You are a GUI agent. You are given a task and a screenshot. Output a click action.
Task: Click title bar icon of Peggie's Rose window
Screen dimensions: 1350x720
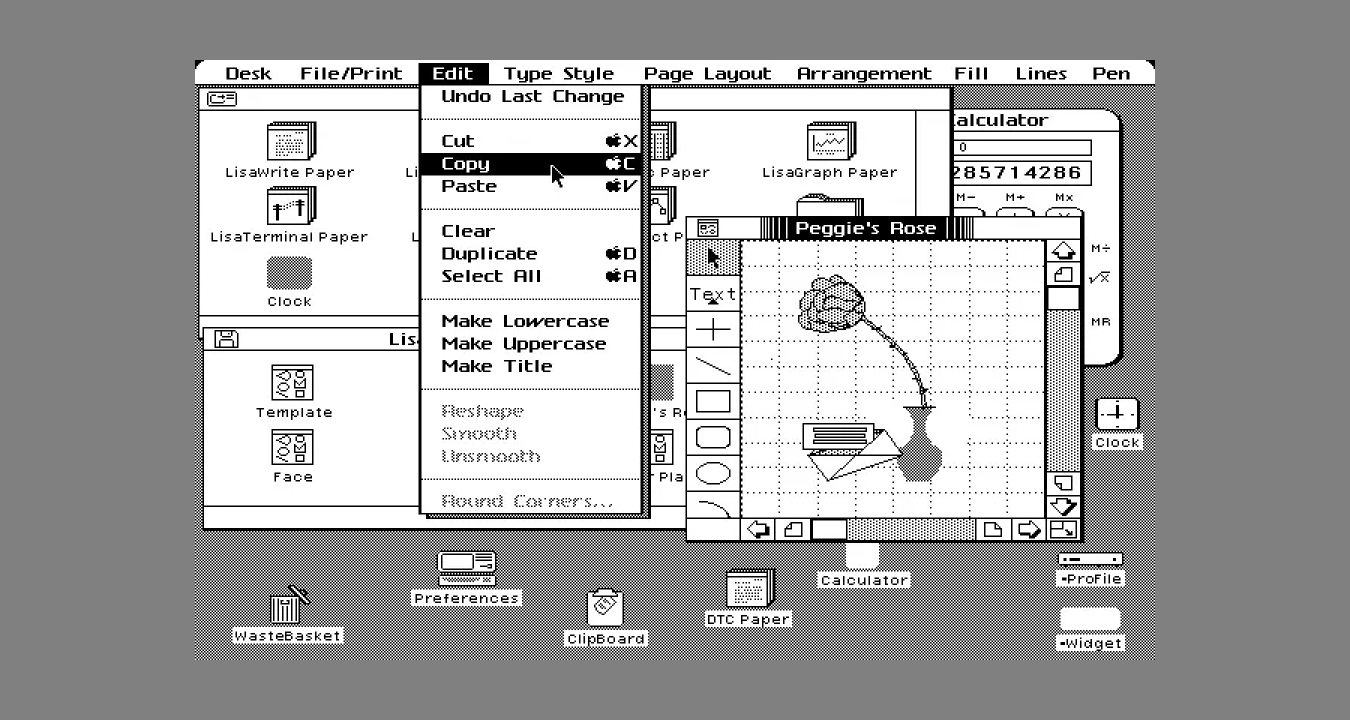coord(708,229)
